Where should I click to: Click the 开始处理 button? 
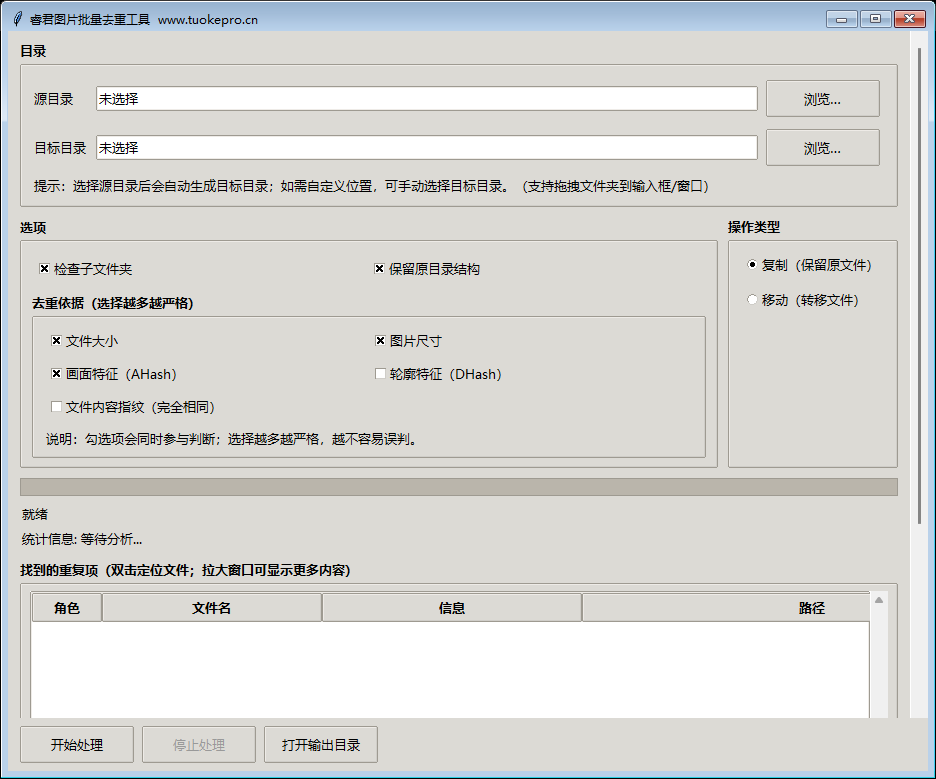(x=77, y=744)
